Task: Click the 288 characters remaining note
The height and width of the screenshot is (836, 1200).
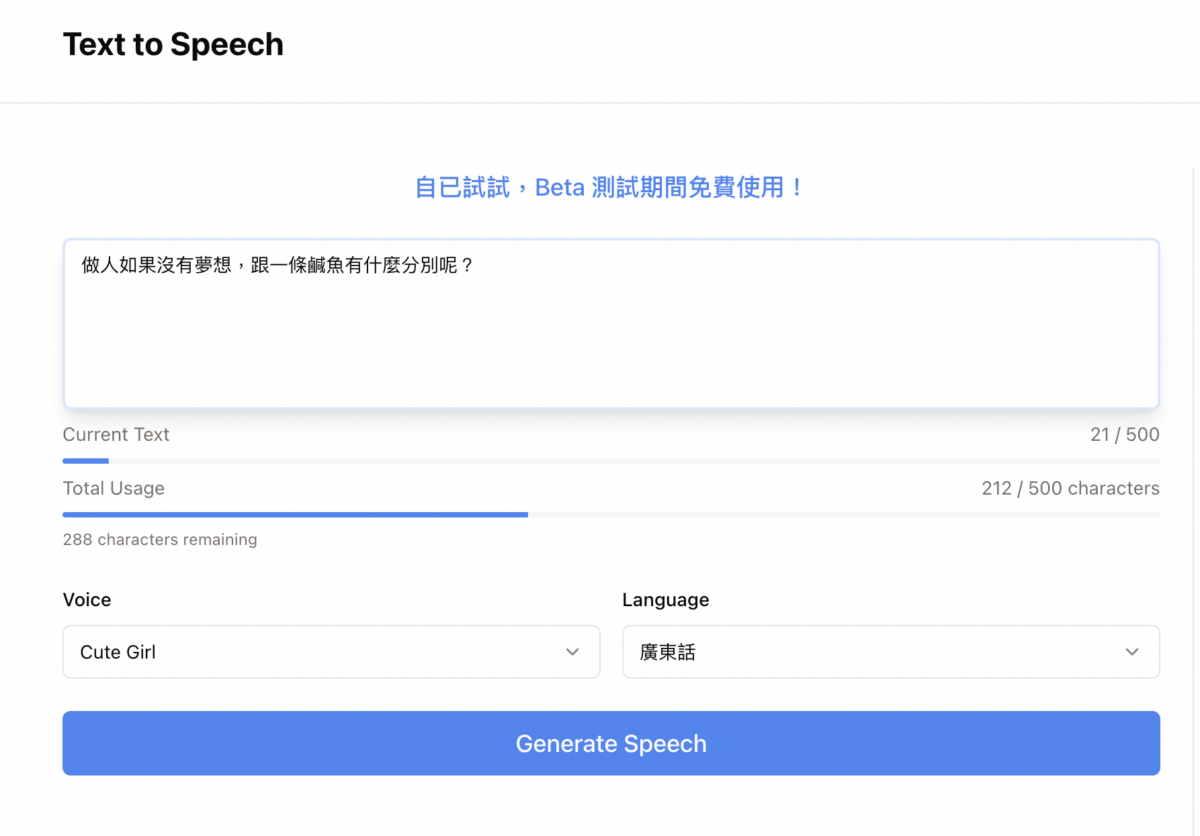Action: click(x=160, y=539)
